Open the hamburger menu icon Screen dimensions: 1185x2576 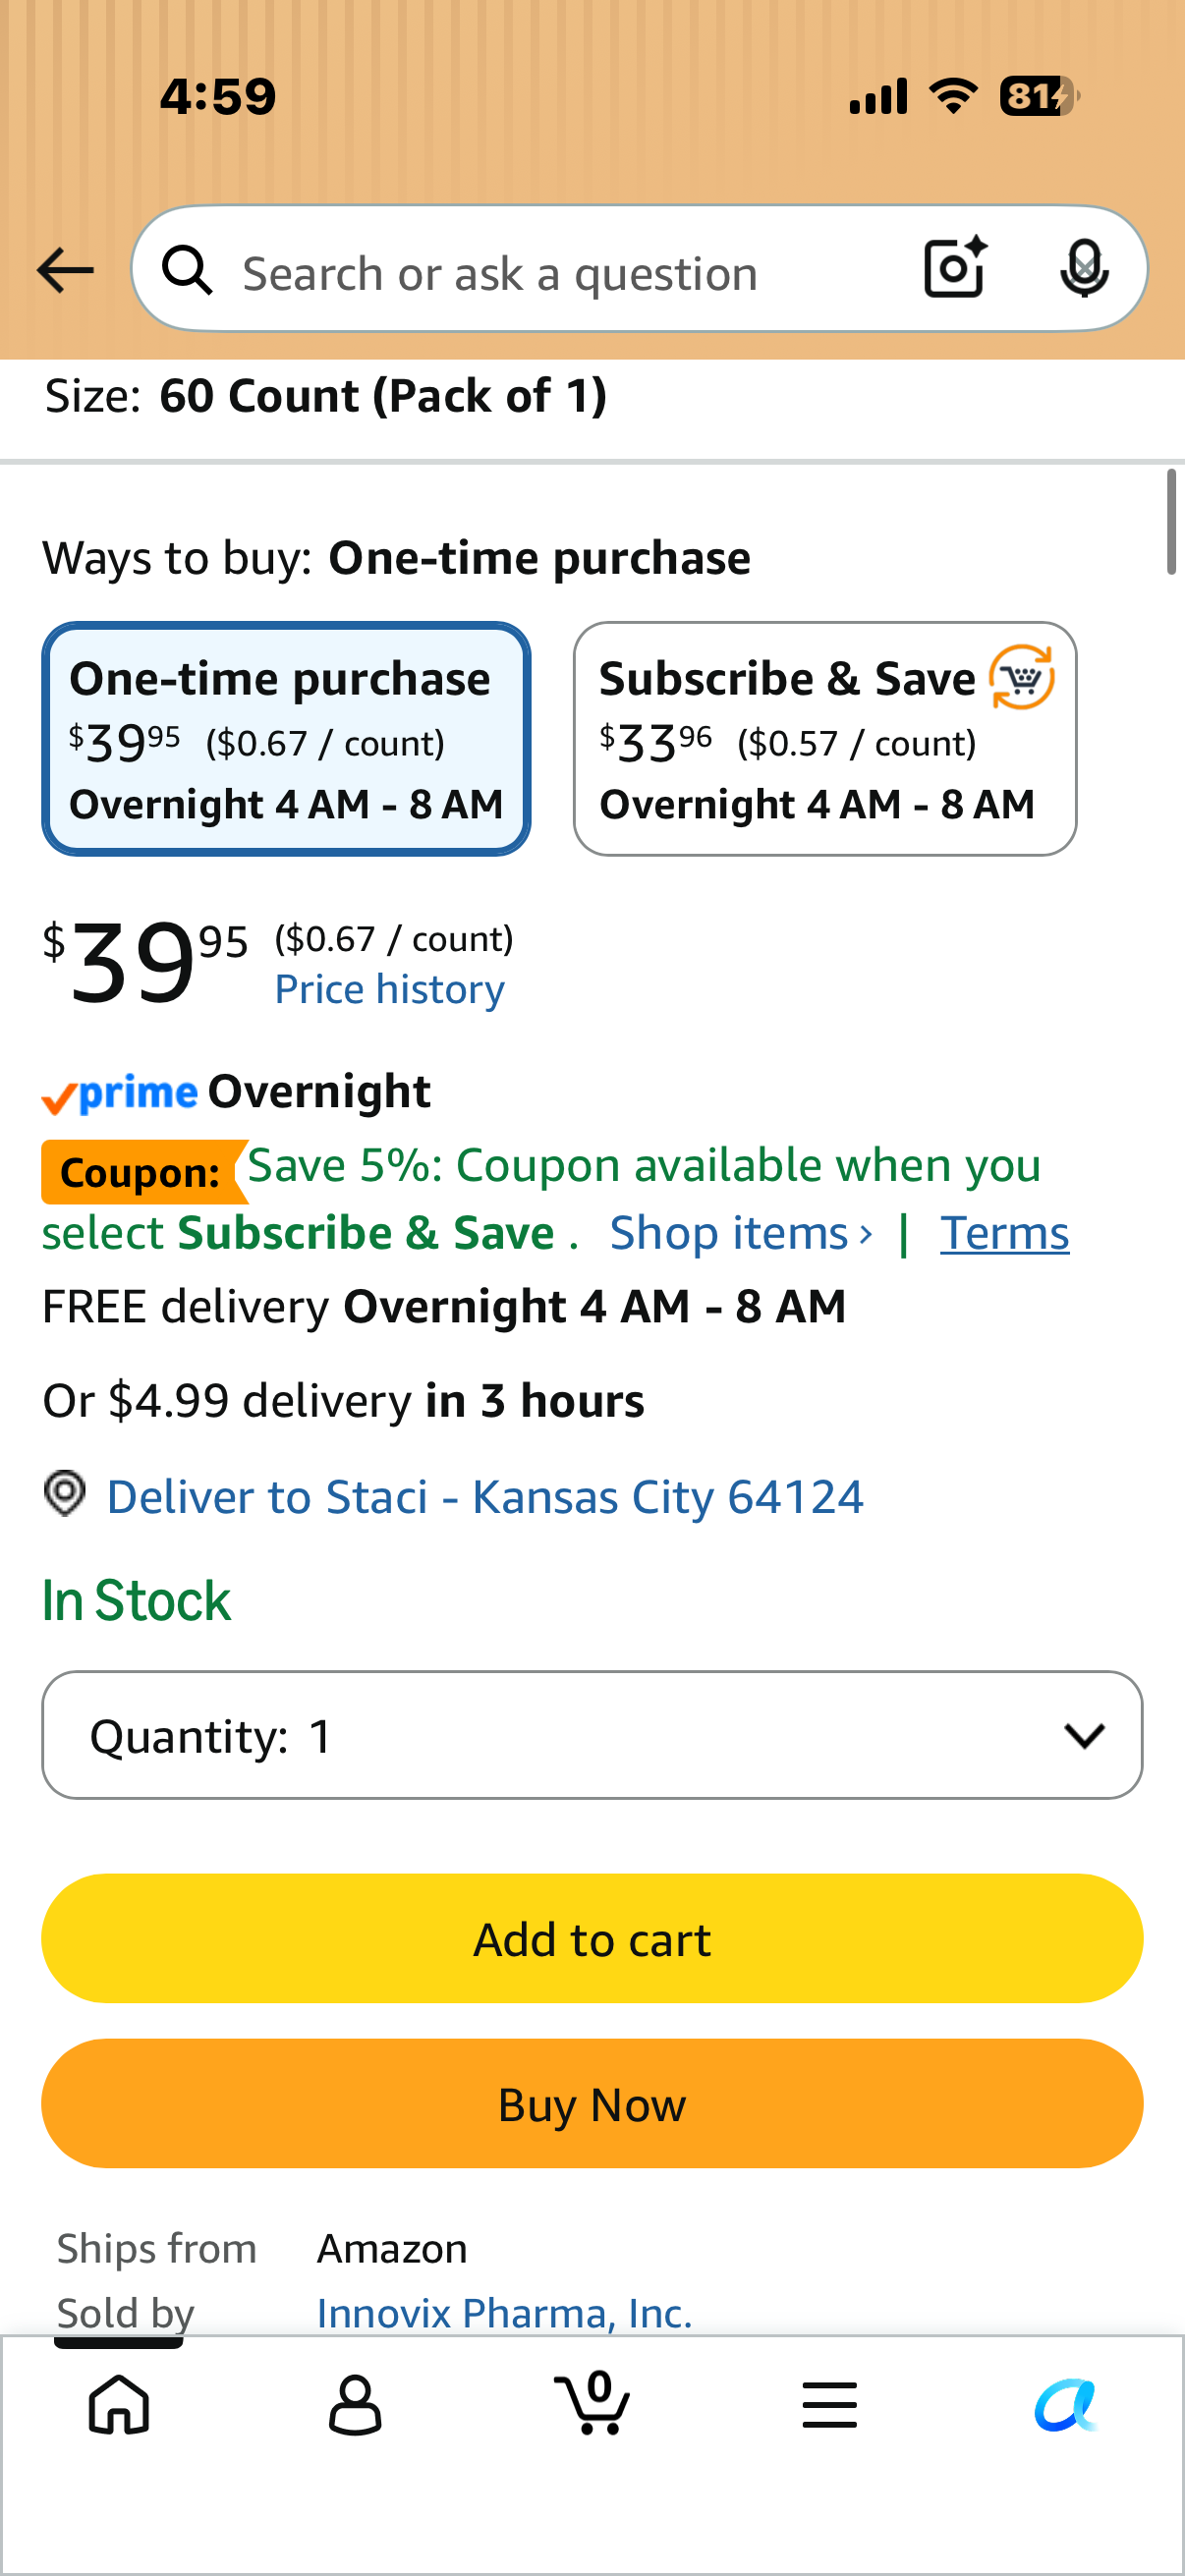tap(829, 2404)
